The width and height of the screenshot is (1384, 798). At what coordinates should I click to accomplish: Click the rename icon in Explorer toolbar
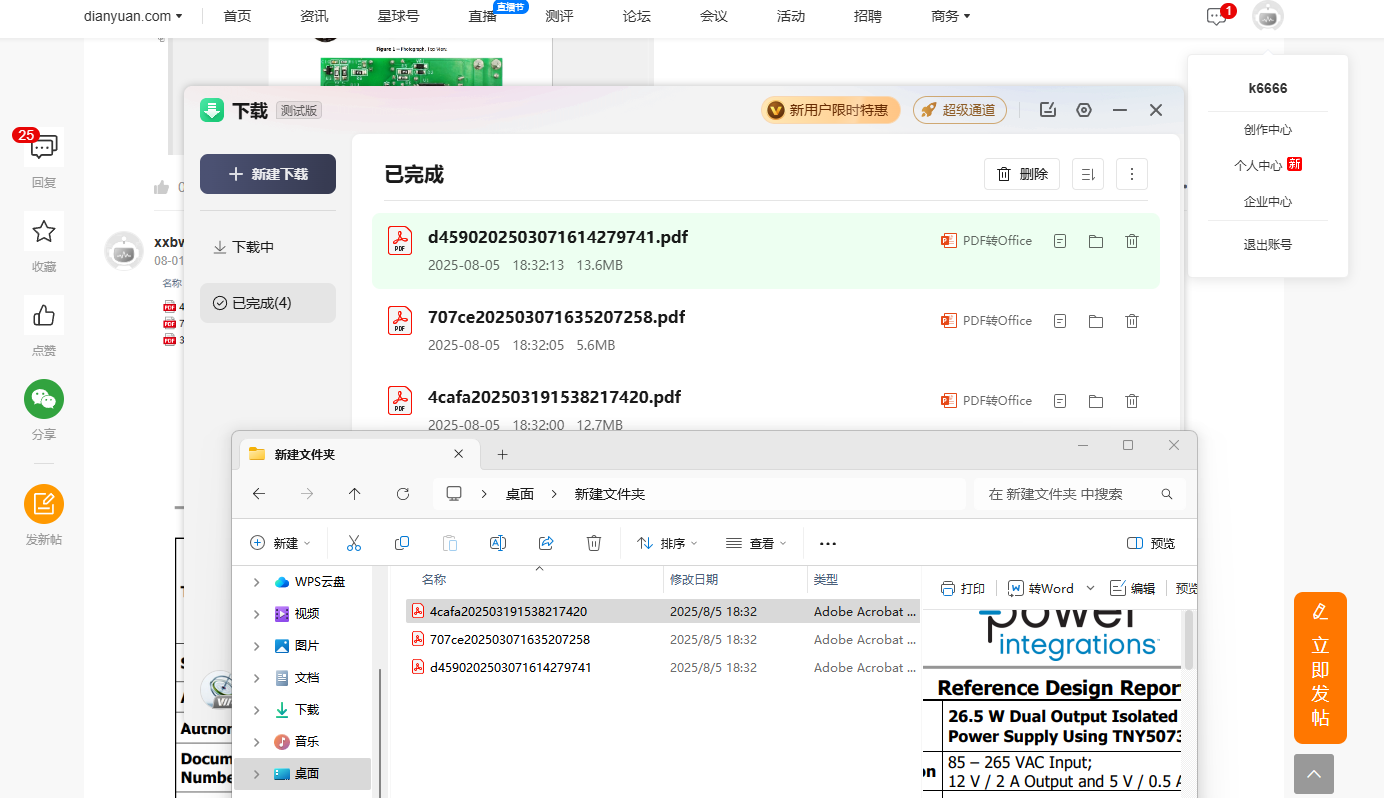point(498,543)
